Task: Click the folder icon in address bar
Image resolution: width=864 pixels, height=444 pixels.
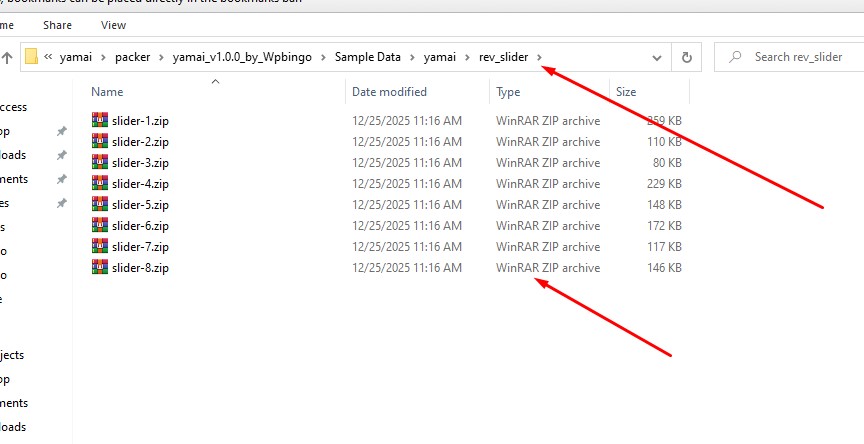Action: point(31,57)
